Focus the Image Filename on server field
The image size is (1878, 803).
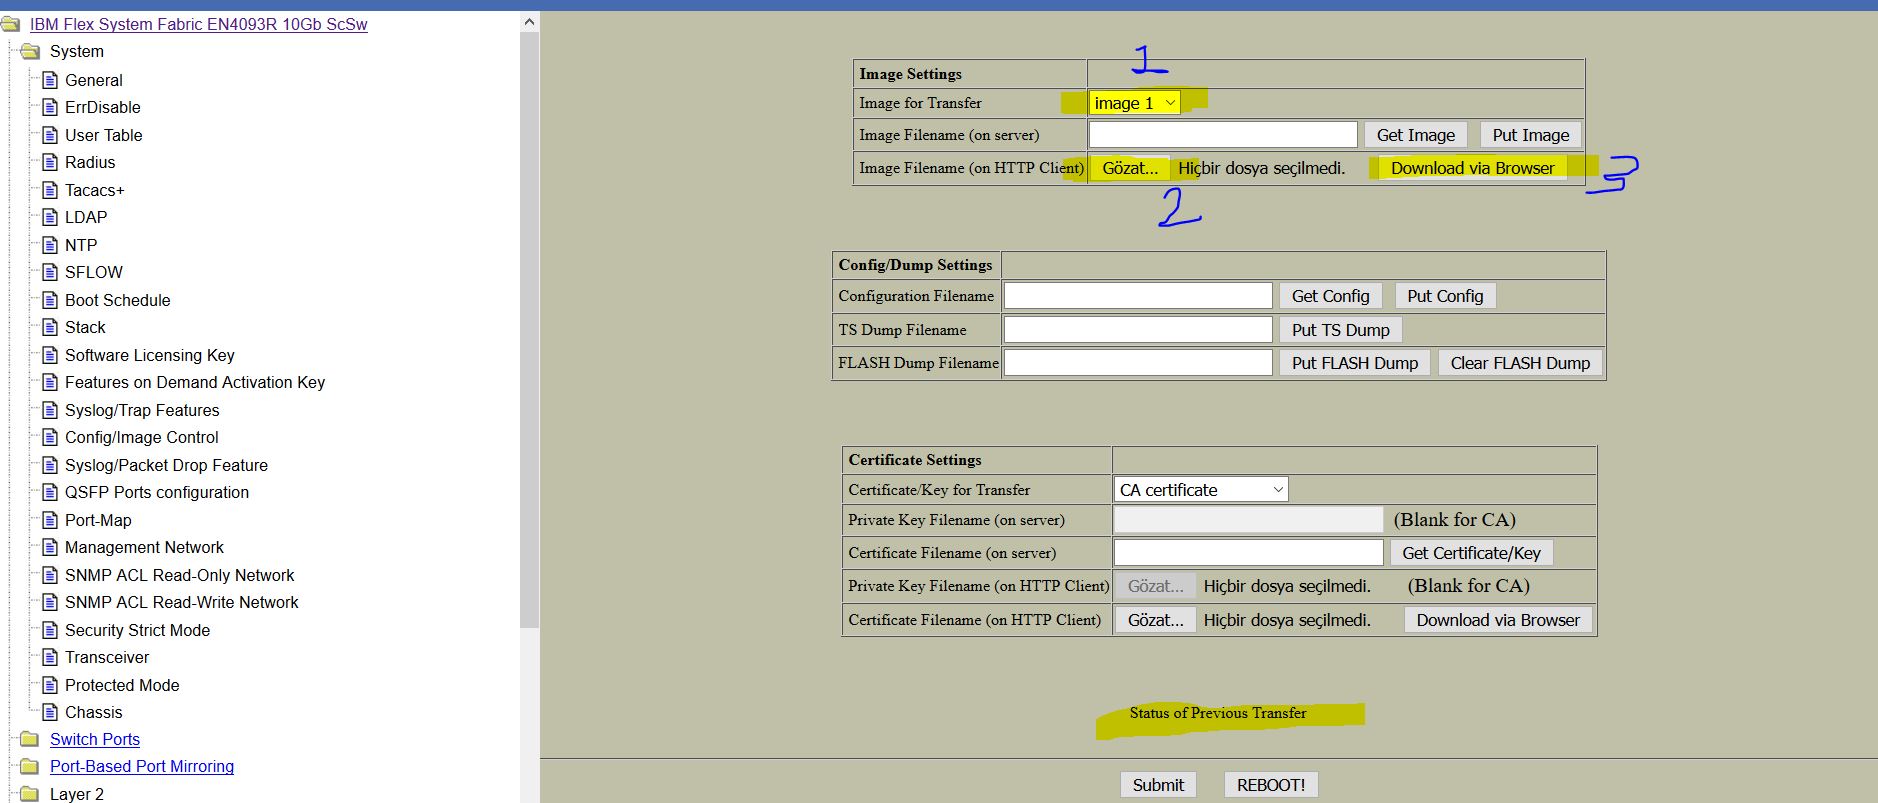1223,135
